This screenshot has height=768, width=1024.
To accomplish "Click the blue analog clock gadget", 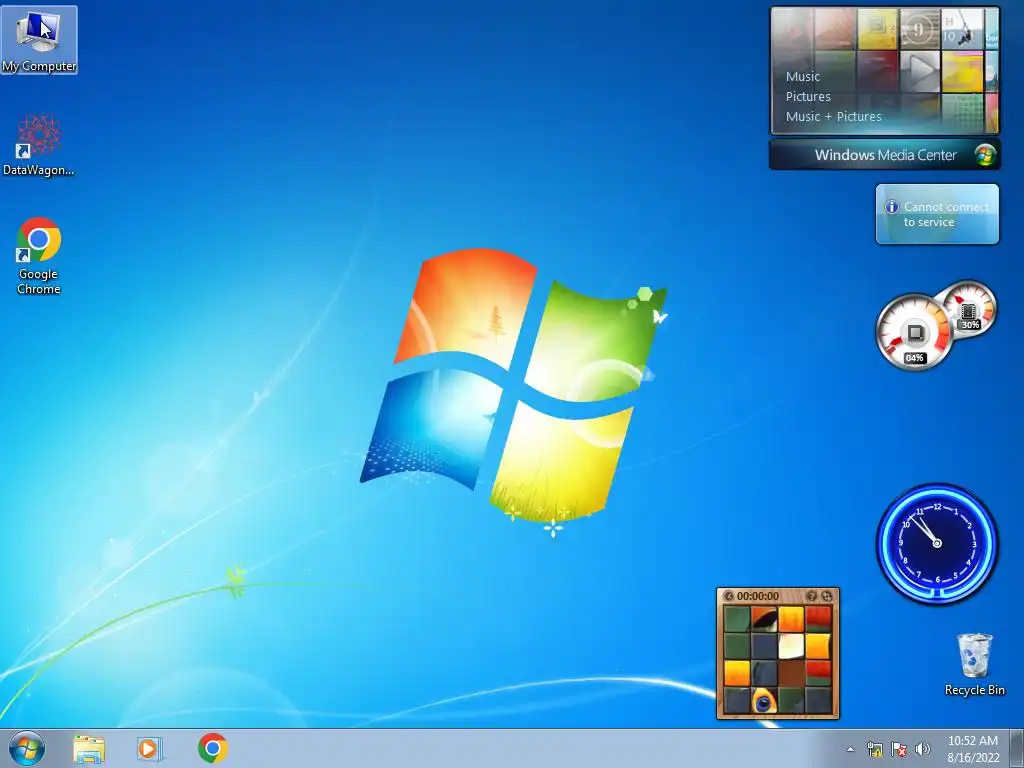I will (x=937, y=543).
